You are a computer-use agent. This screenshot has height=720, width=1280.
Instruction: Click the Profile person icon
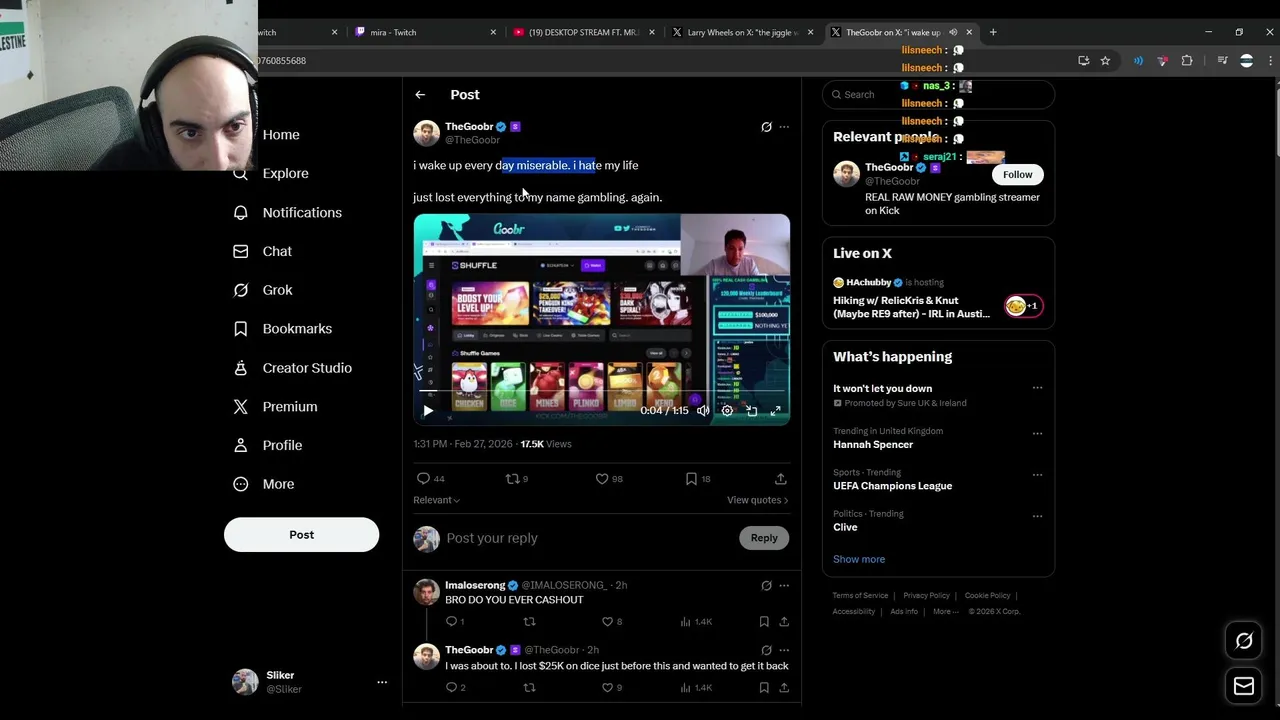tap(240, 445)
